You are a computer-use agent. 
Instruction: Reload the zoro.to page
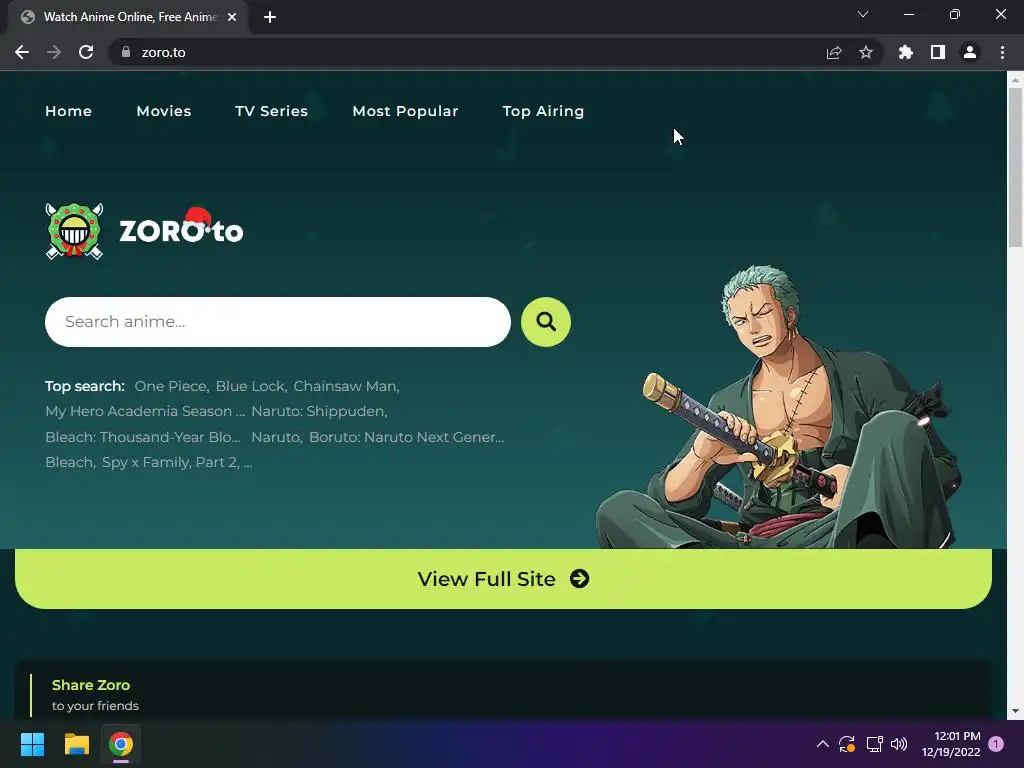[x=86, y=52]
